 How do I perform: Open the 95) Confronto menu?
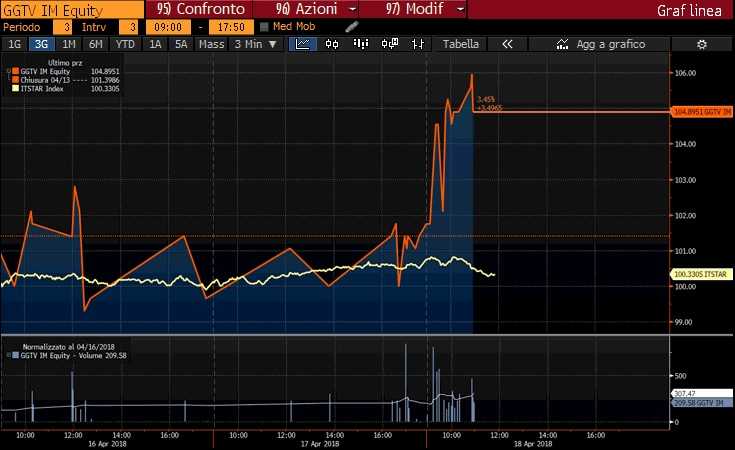(201, 9)
